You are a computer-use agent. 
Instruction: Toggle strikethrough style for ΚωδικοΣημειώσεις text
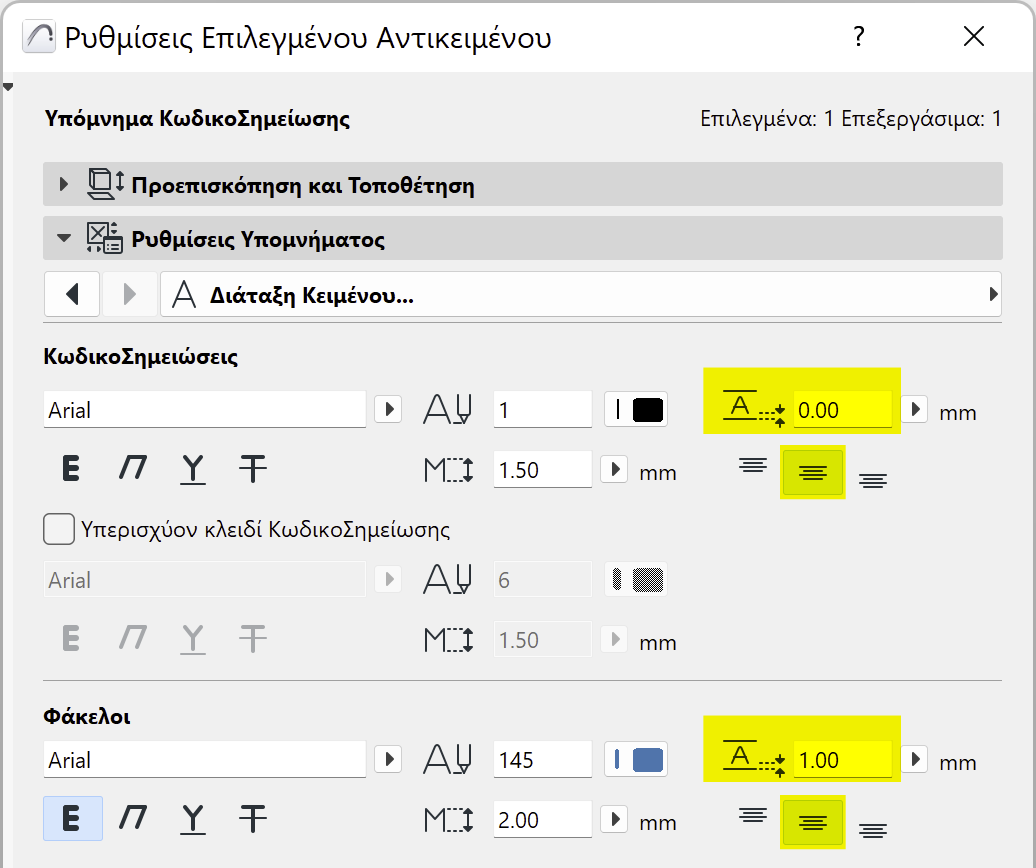coord(252,469)
